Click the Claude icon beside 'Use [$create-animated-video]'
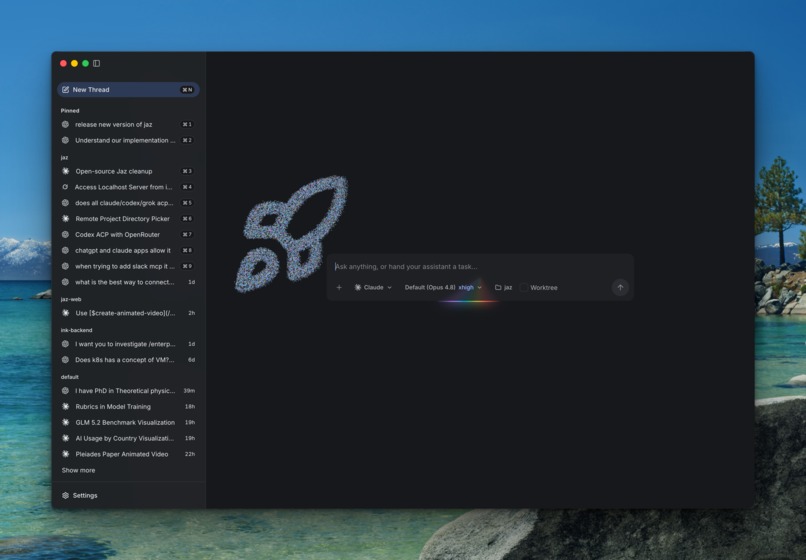This screenshot has height=560, width=806. pos(65,313)
